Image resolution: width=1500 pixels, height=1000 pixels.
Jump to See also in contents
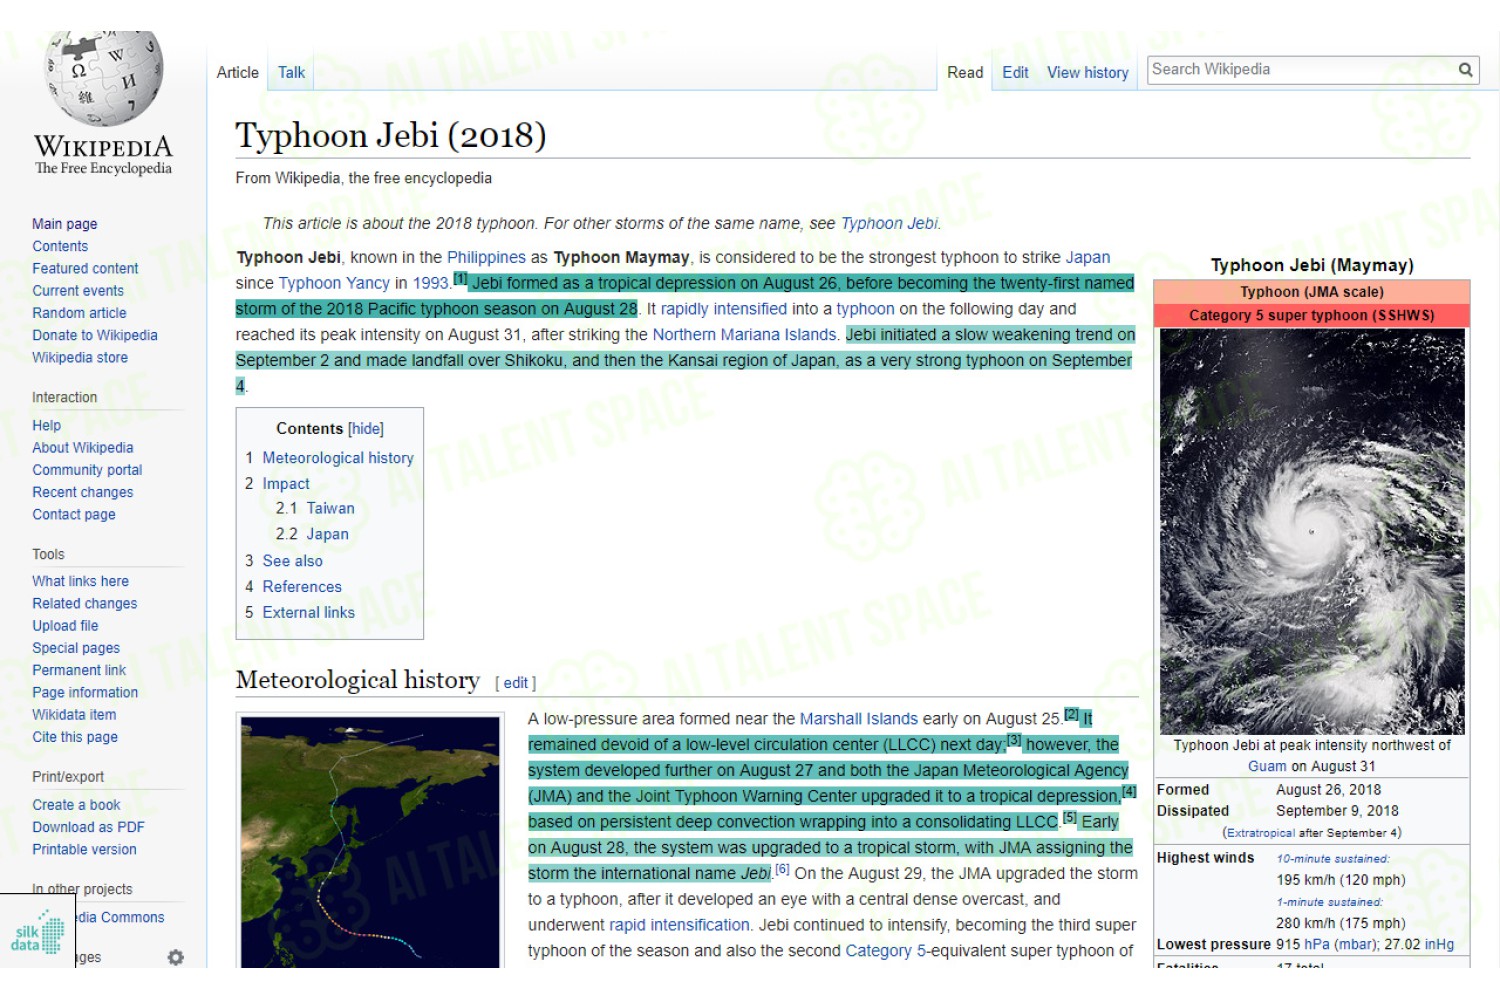292,561
